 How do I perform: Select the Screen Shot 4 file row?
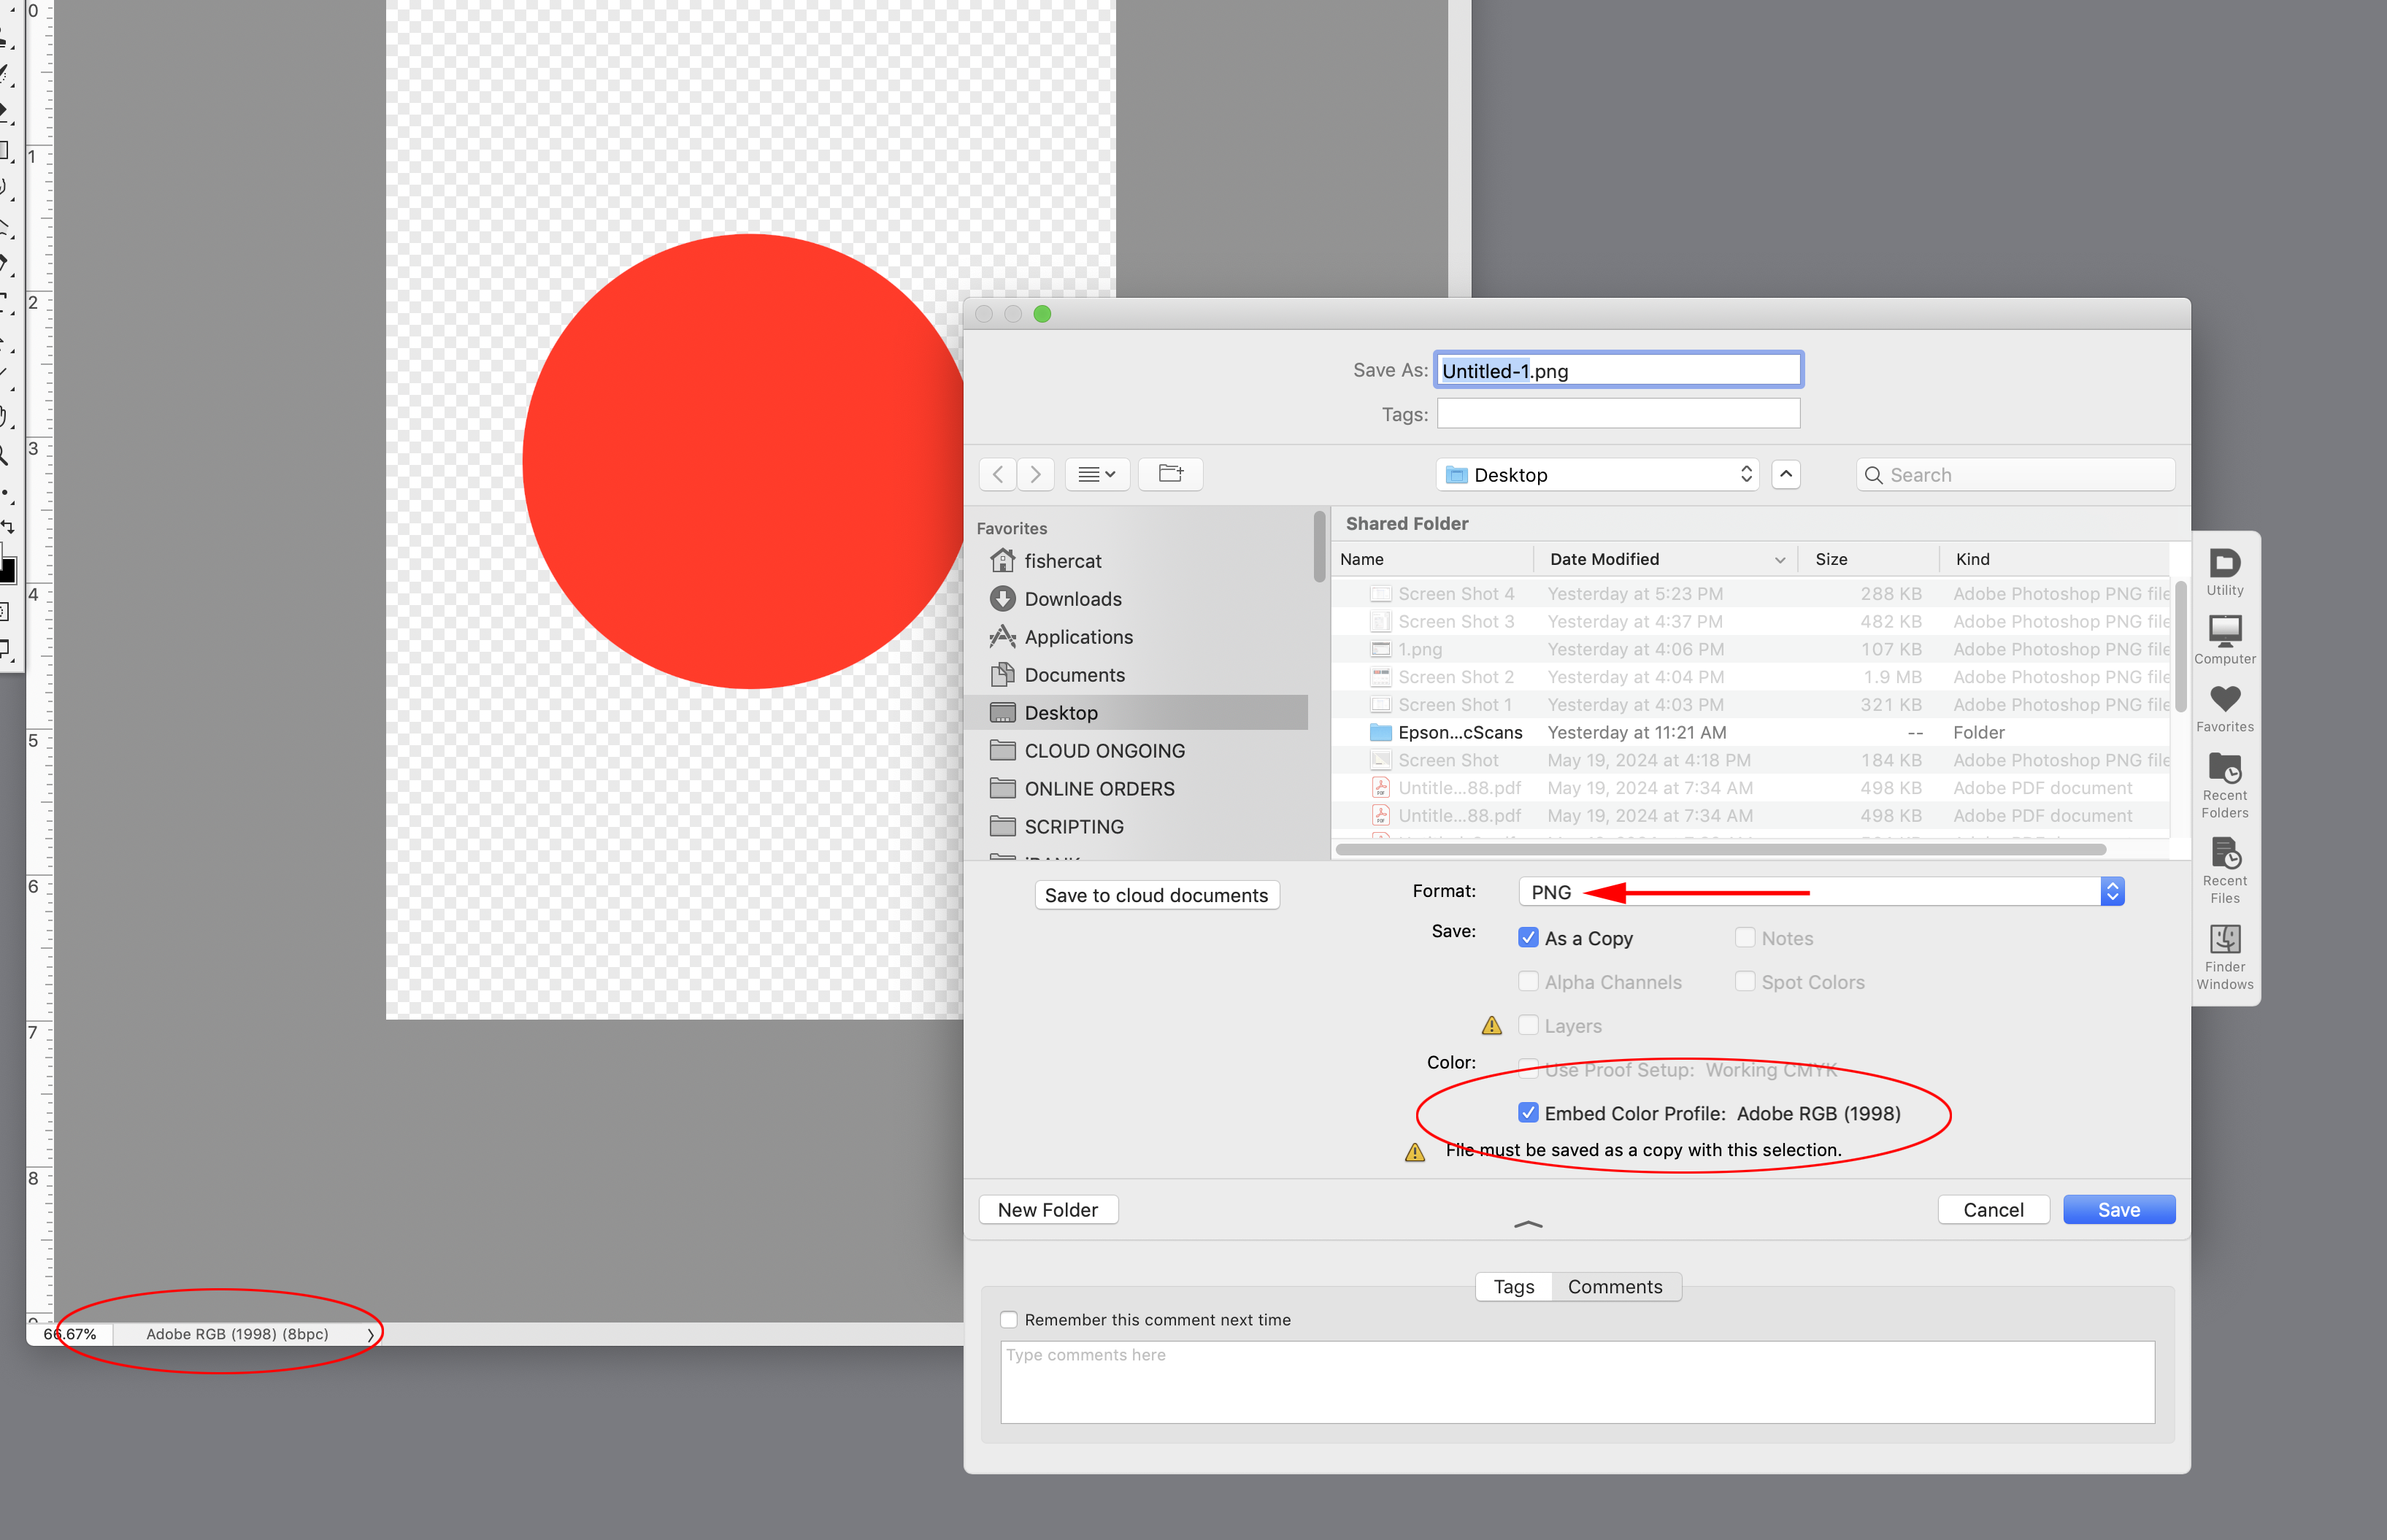(x=1456, y=593)
